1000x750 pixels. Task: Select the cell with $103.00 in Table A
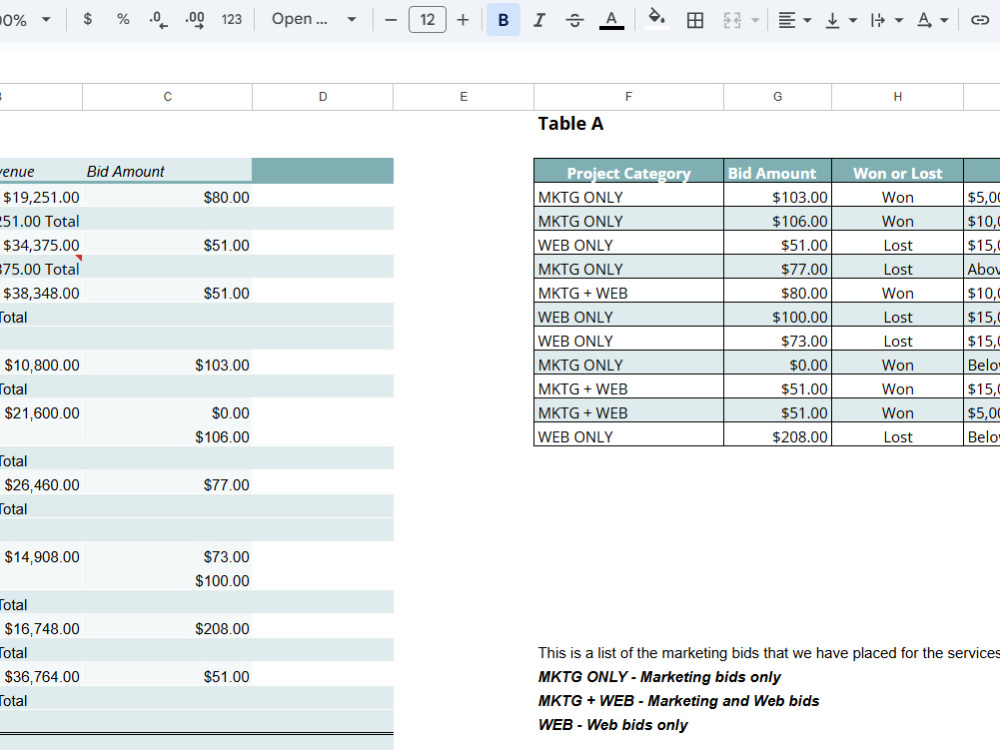pos(777,197)
